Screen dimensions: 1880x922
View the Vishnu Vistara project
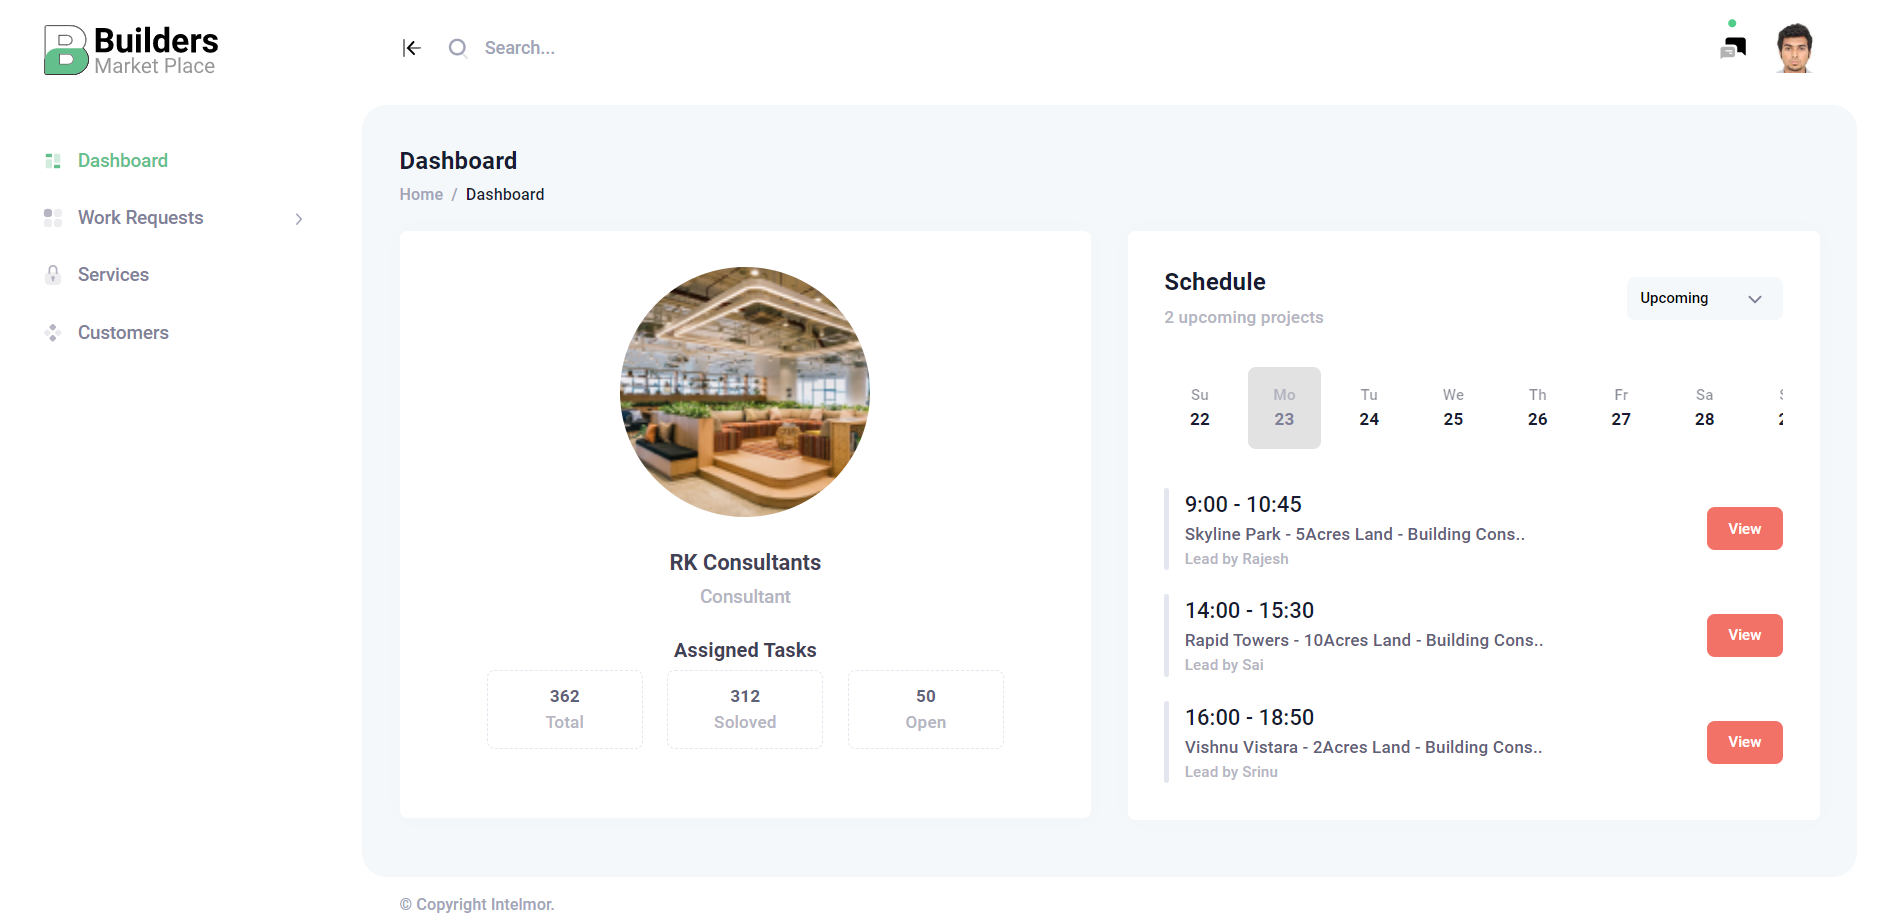pyautogui.click(x=1744, y=743)
